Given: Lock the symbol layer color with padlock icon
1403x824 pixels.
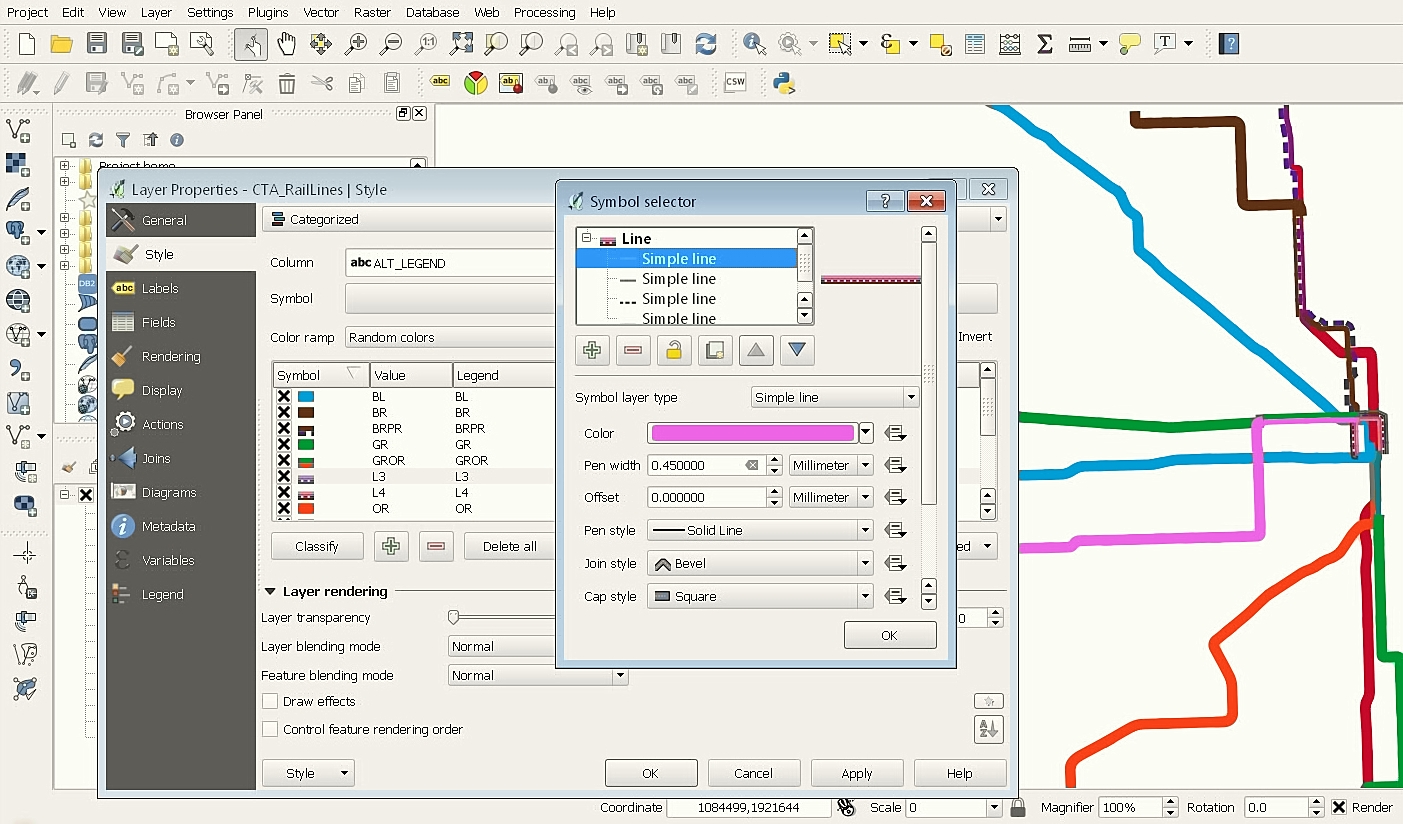Looking at the screenshot, I should click(x=674, y=350).
